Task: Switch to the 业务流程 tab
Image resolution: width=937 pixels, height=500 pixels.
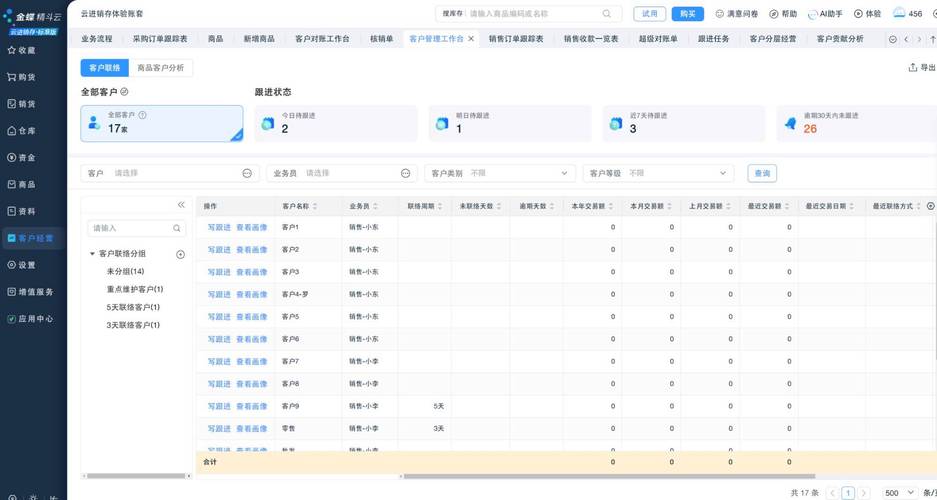Action: click(97, 39)
